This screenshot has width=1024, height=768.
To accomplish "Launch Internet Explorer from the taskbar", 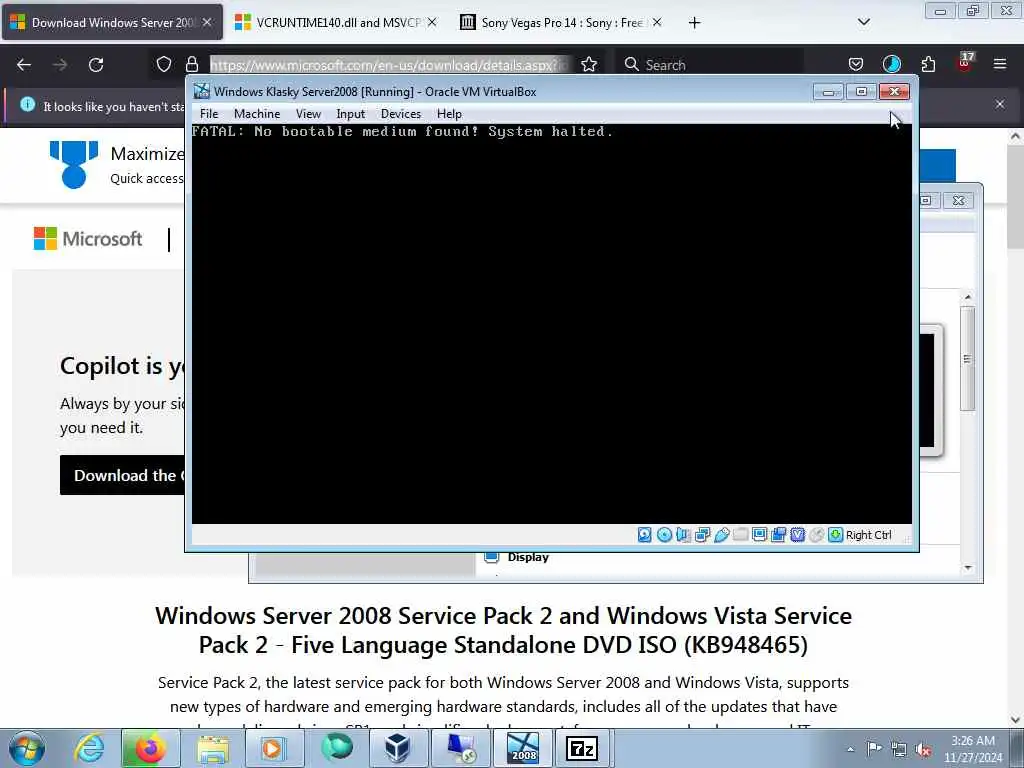I will click(x=89, y=748).
